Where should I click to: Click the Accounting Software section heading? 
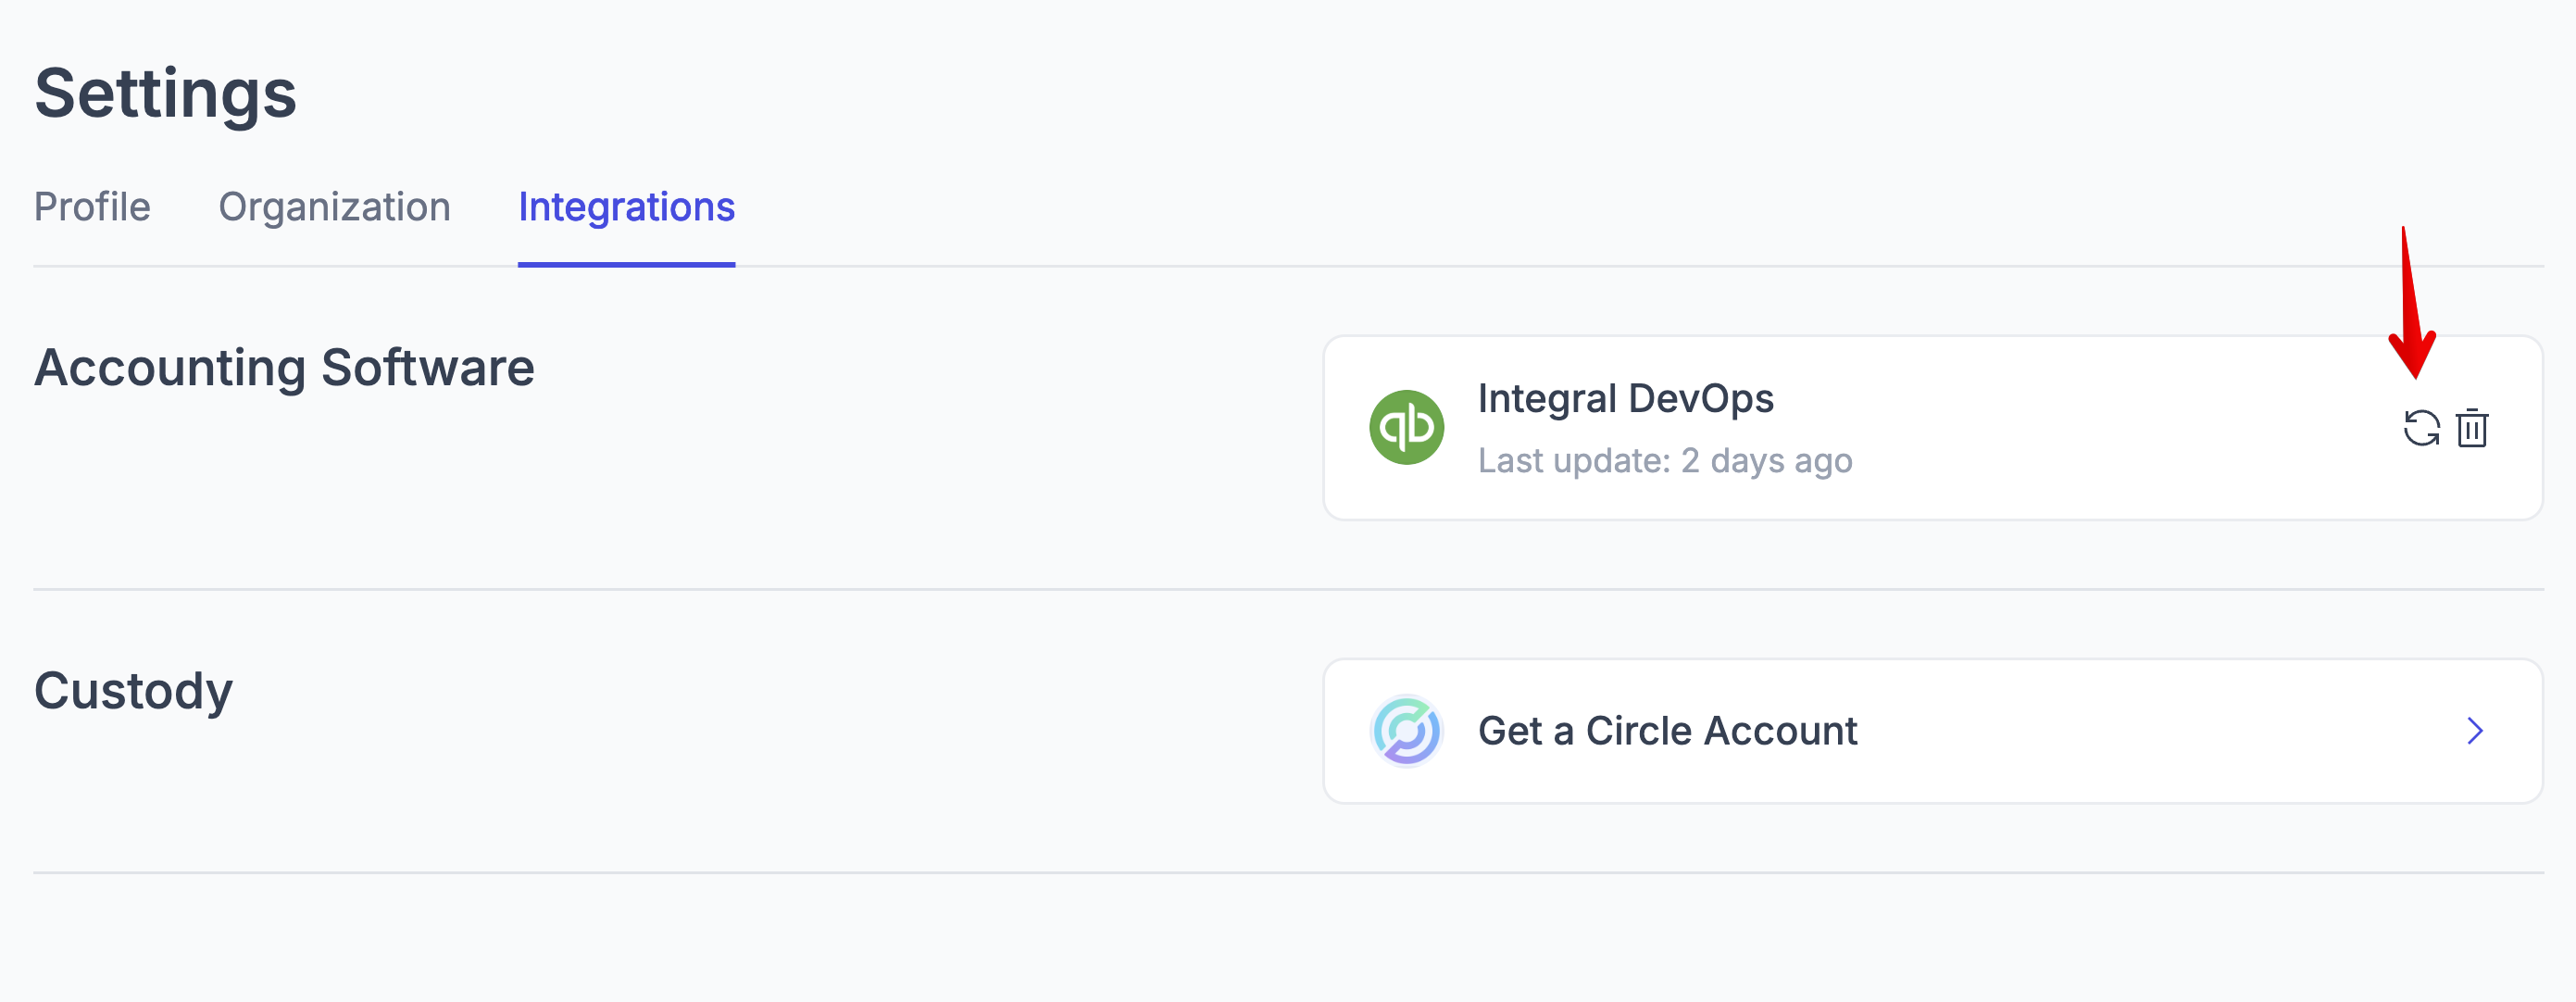[284, 367]
